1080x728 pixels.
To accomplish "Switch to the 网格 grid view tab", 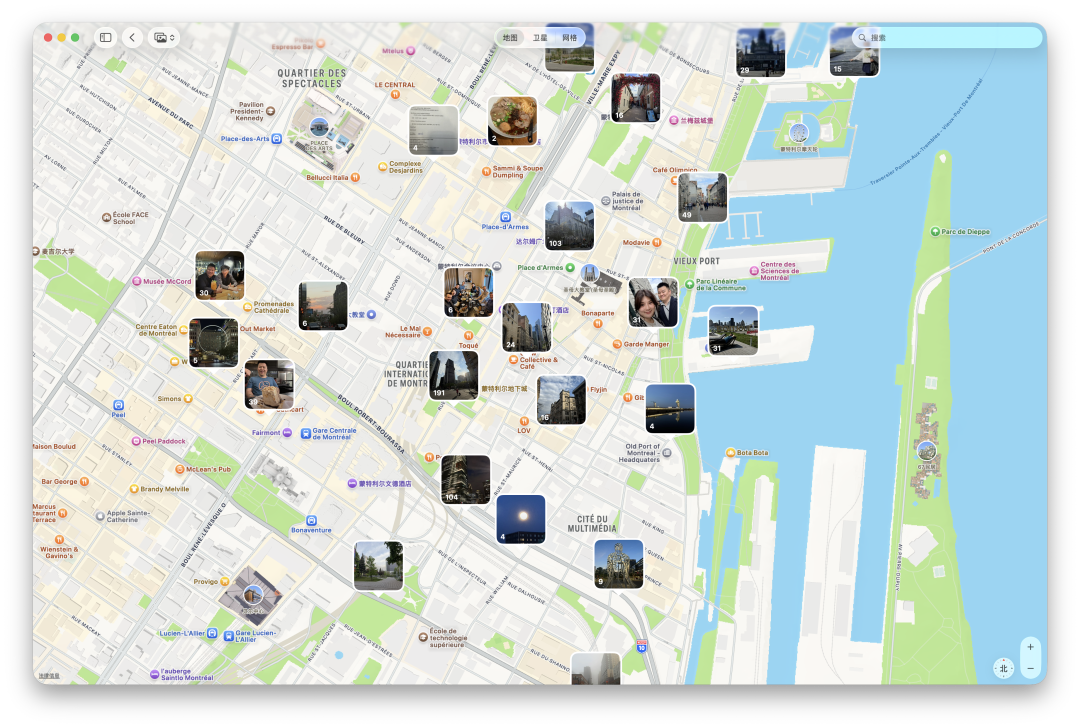I will point(570,38).
